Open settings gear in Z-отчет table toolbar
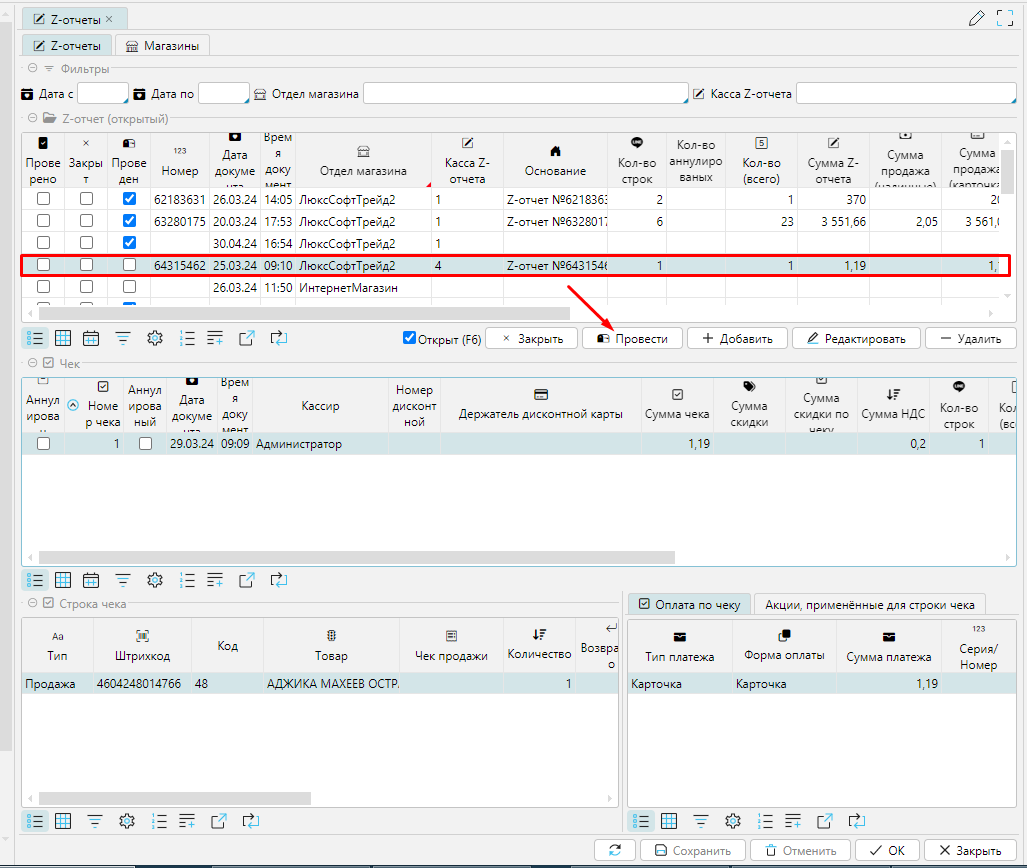 point(154,338)
